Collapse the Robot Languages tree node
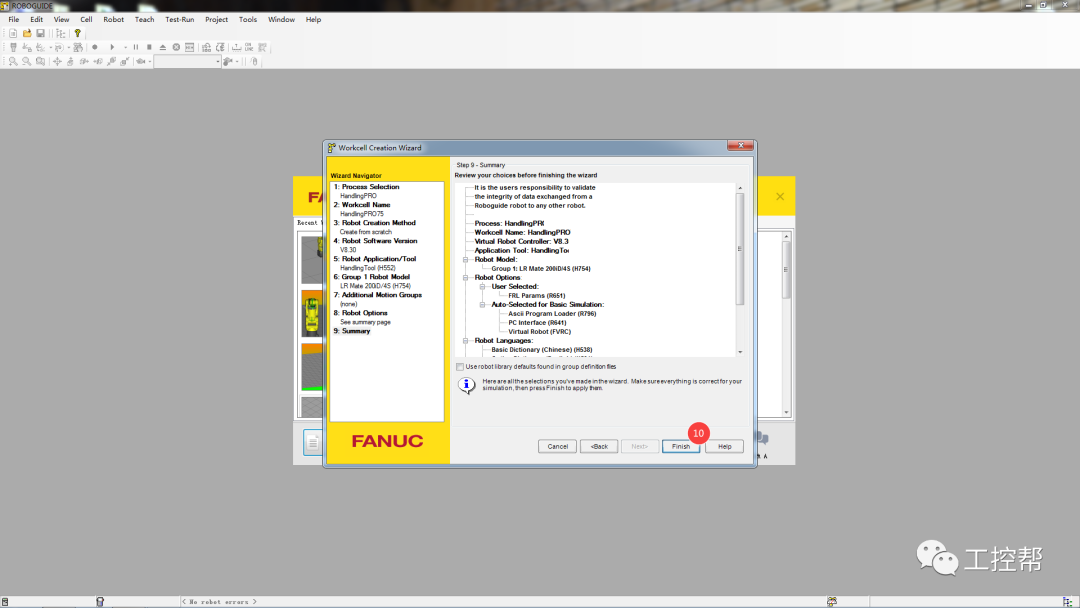 pos(466,341)
